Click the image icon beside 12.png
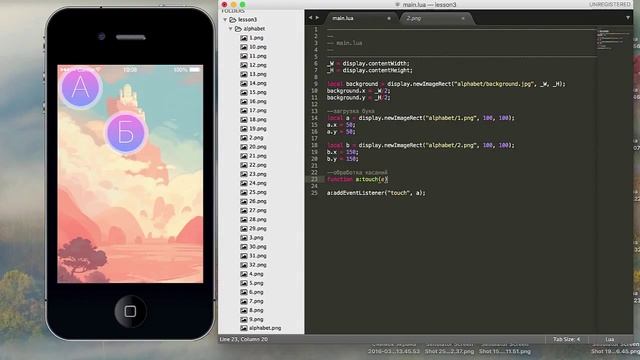The image size is (640, 360). click(244, 65)
